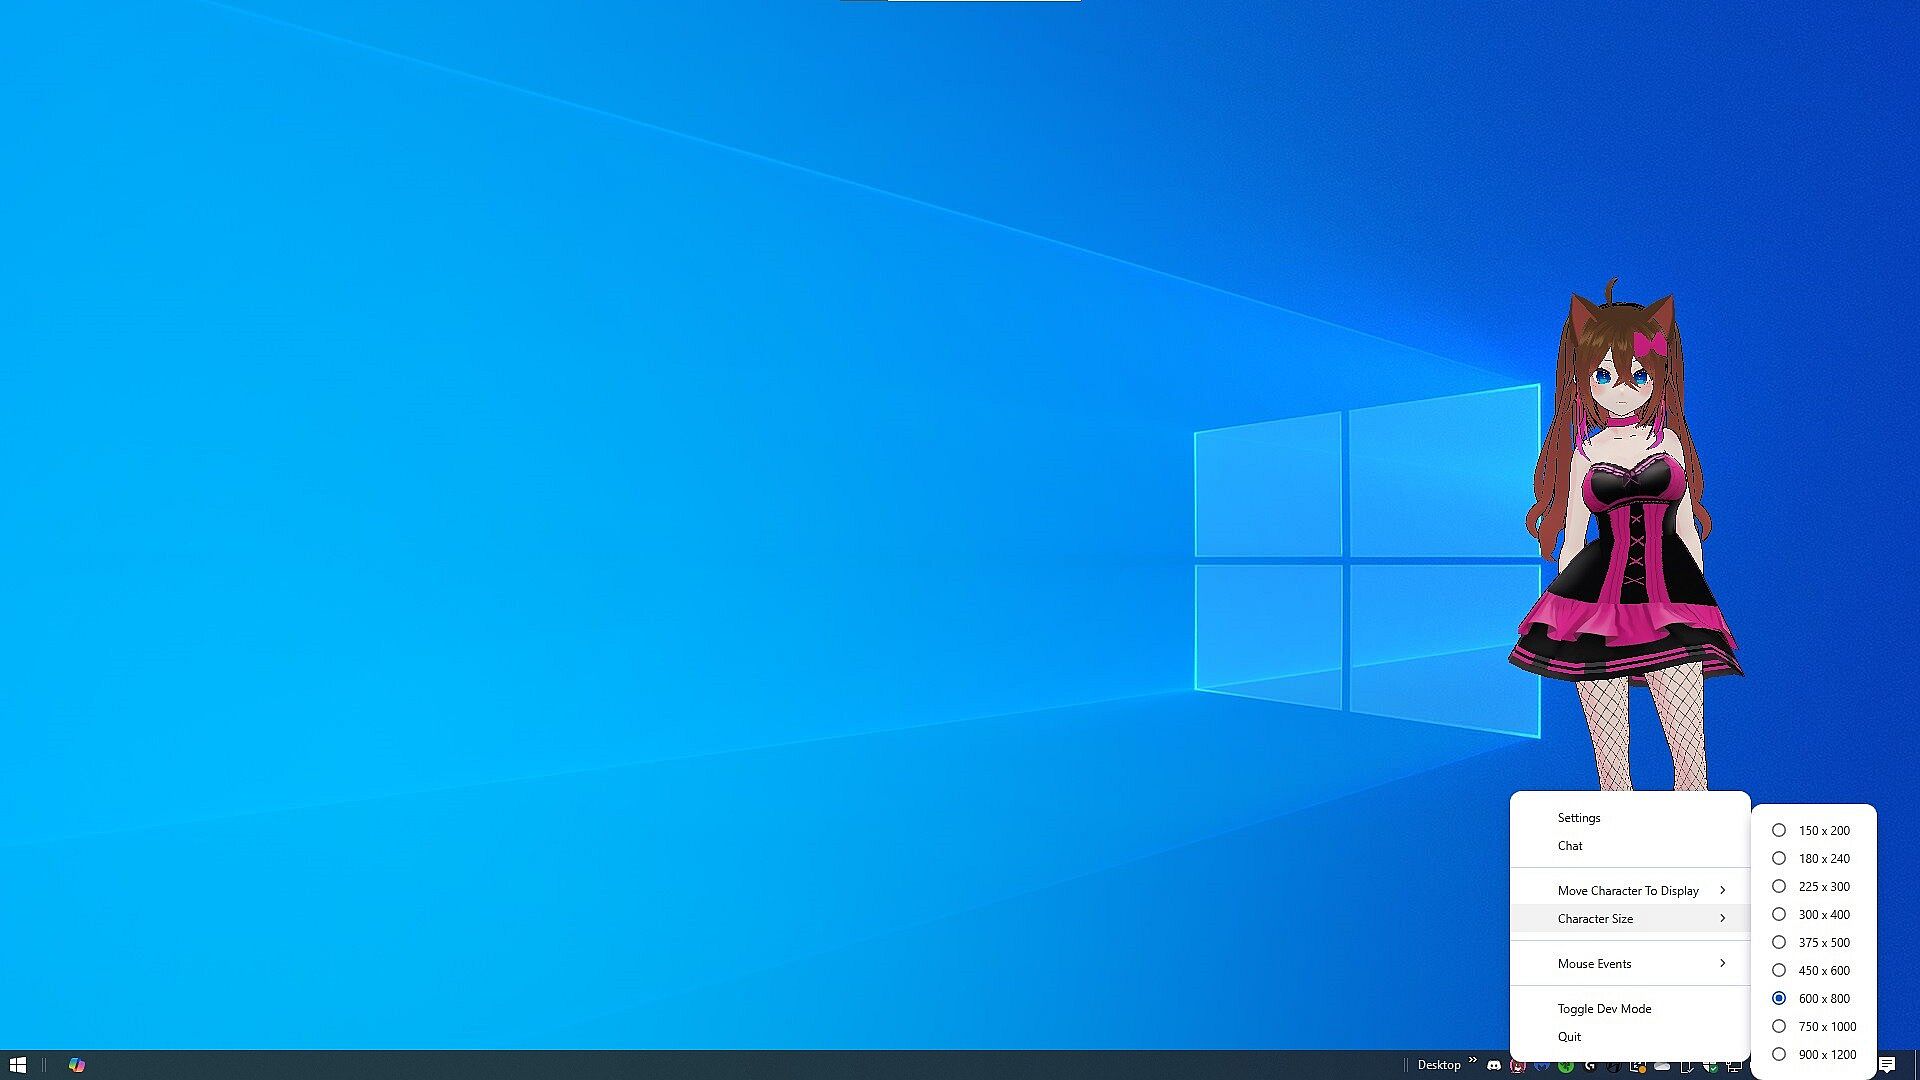1920x1080 pixels.
Task: Quit the application via menu
Action: (1569, 1037)
